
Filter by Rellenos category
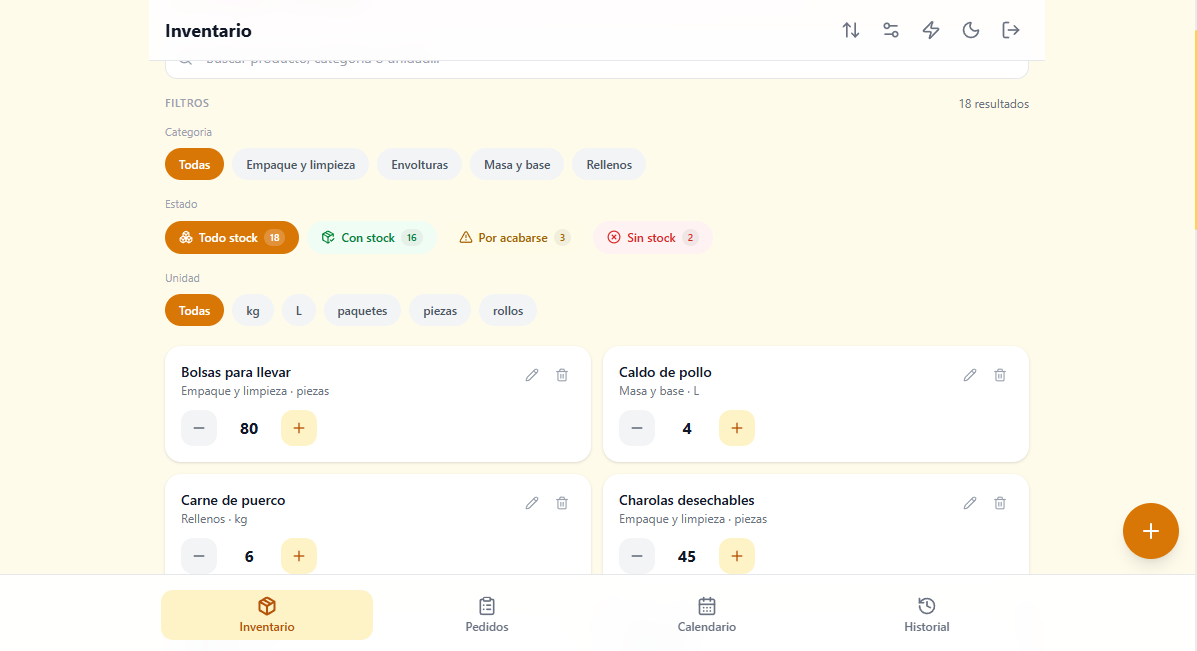[x=608, y=164]
